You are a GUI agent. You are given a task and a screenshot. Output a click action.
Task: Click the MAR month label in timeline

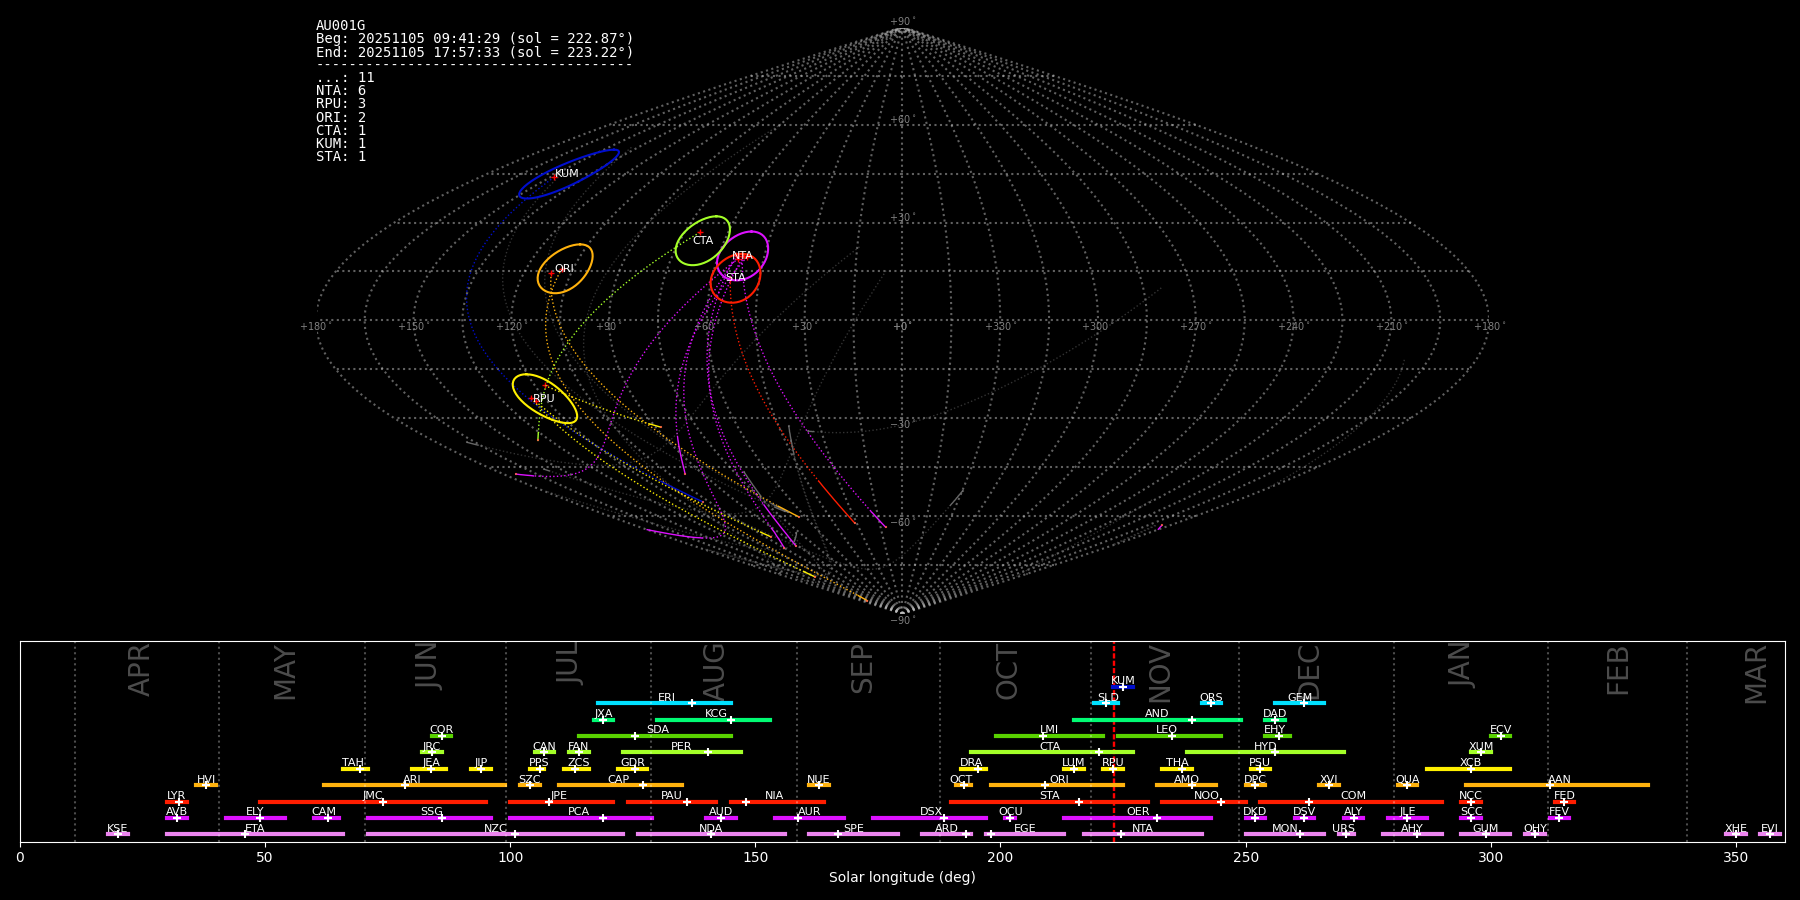click(x=1756, y=675)
